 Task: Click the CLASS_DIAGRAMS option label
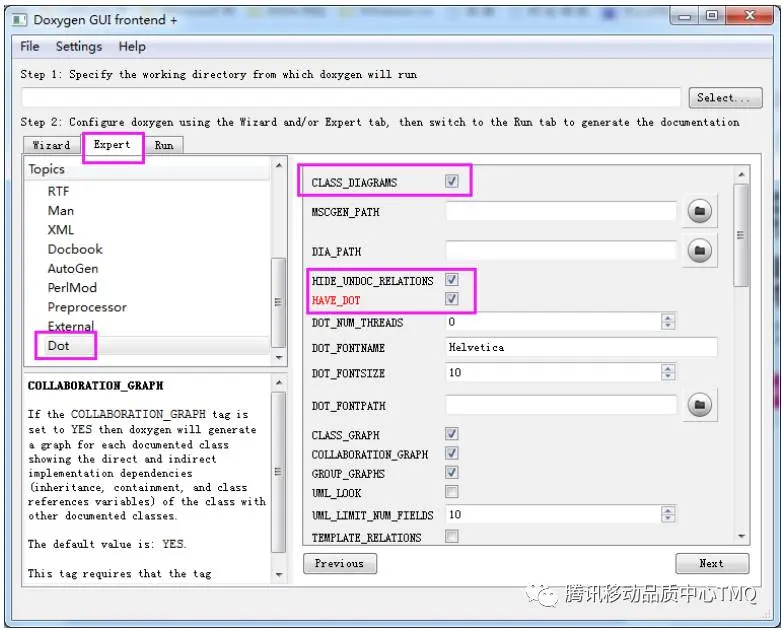pos(355,183)
